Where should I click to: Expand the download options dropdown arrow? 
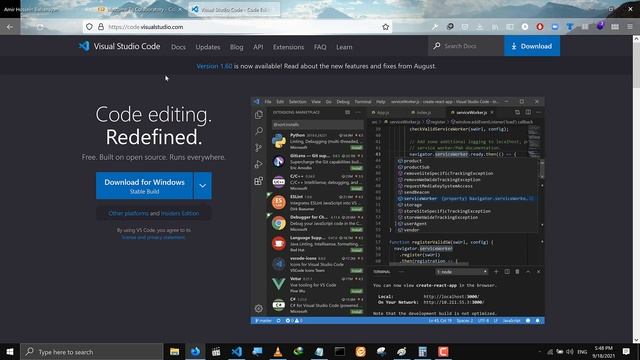(202, 186)
